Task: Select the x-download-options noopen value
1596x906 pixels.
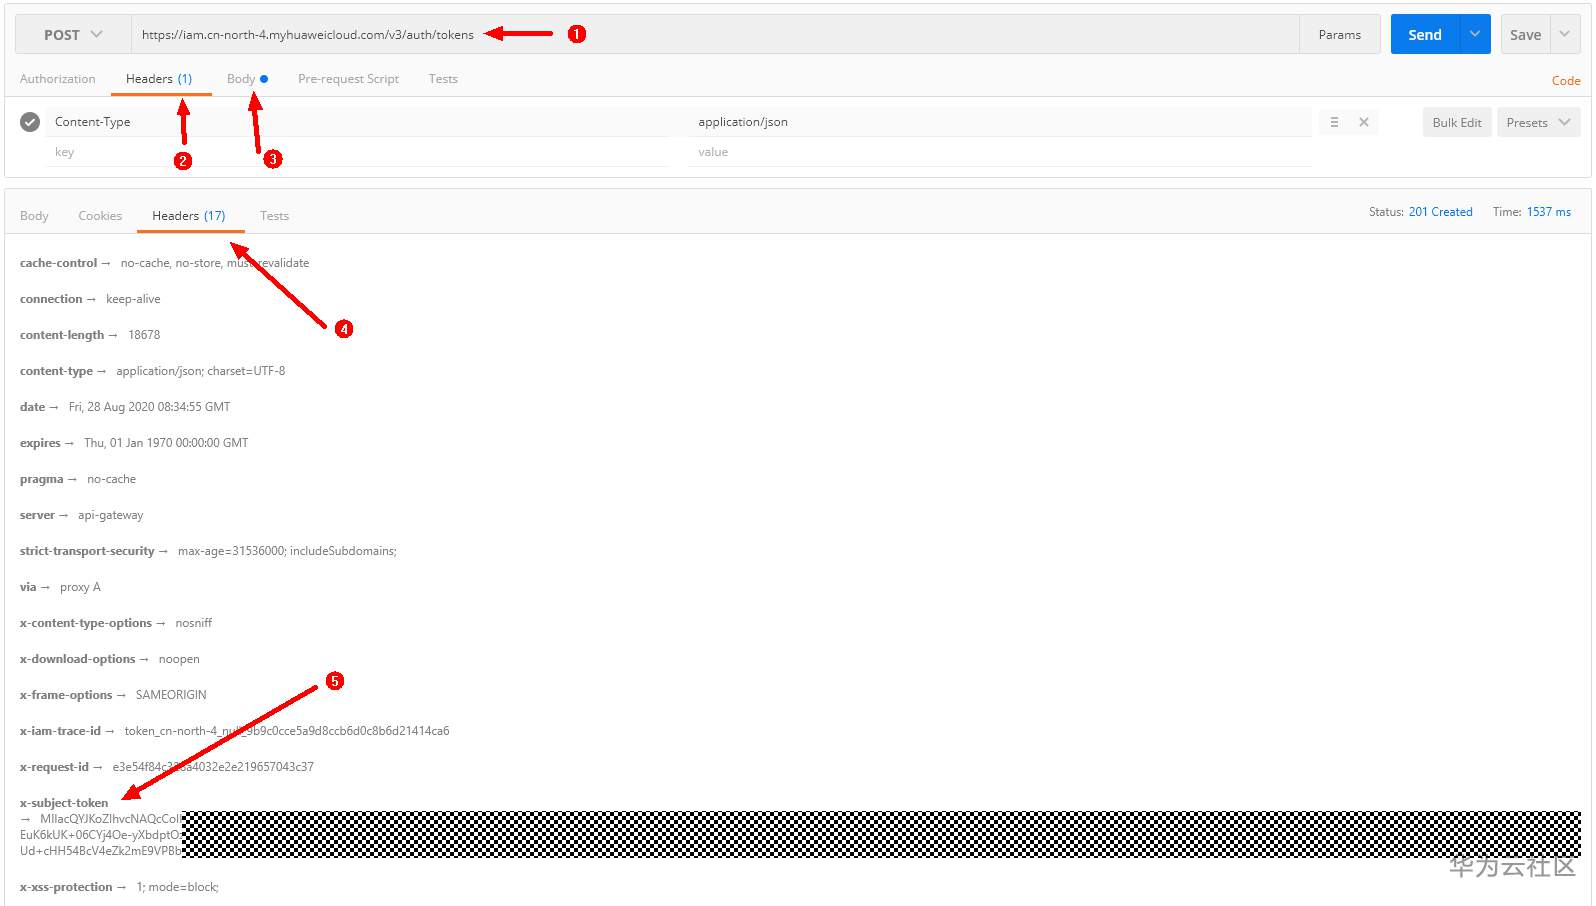Action: [x=179, y=659]
